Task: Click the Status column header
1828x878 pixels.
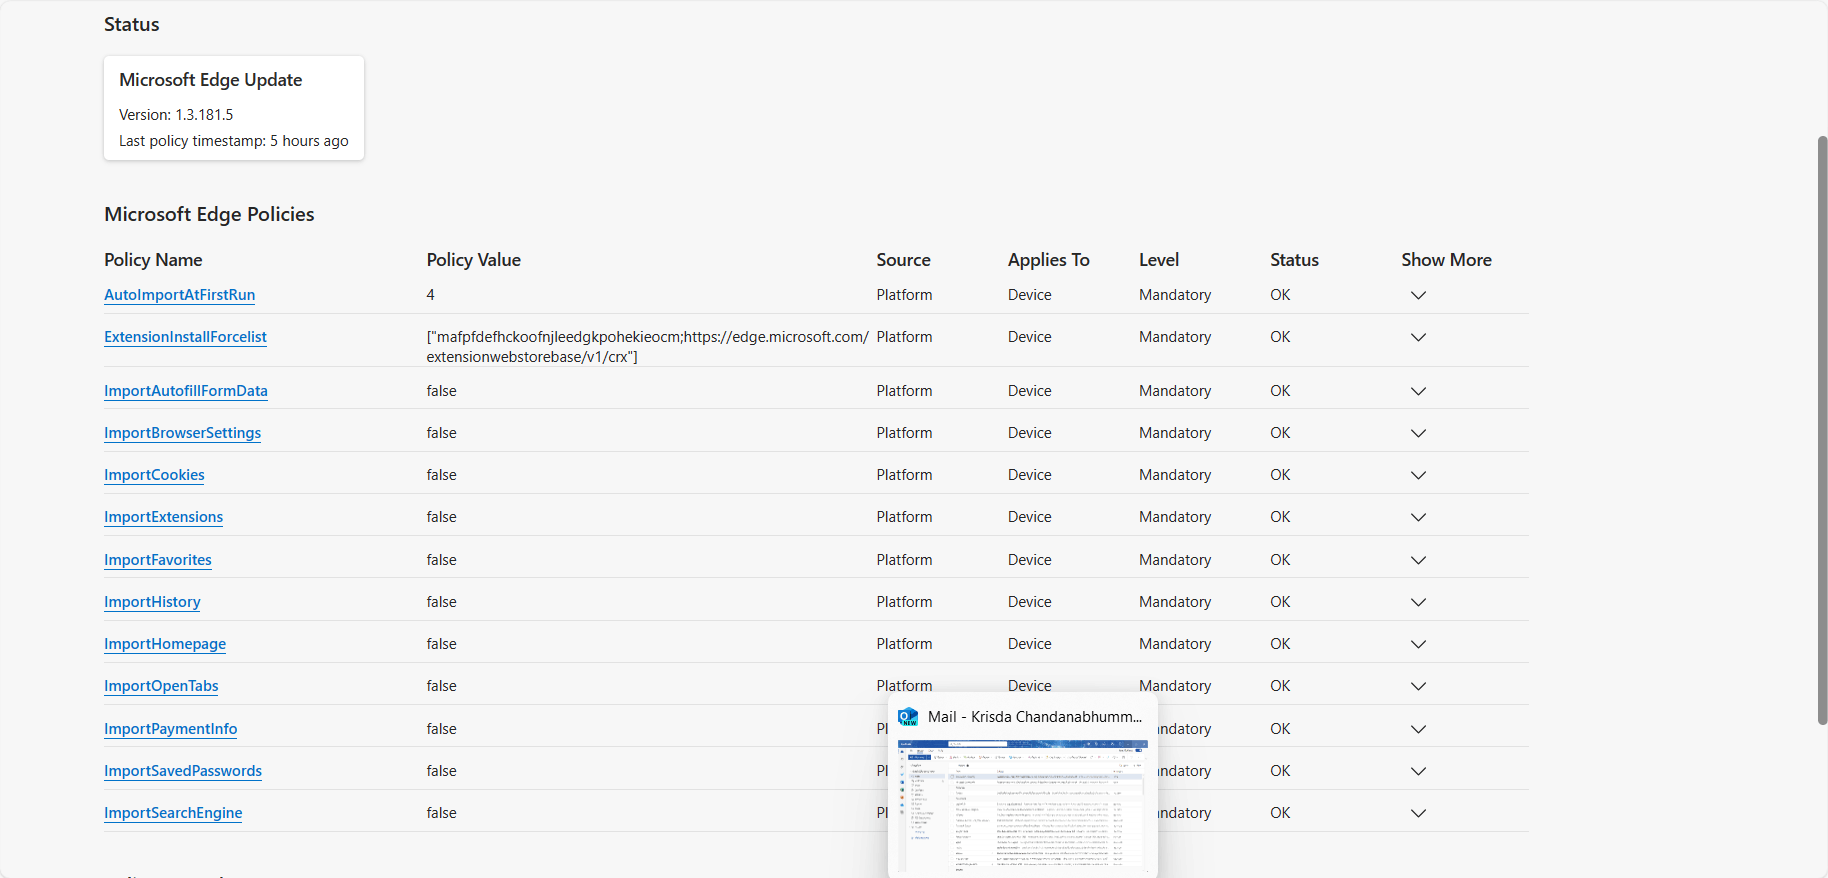Action: point(1295,260)
